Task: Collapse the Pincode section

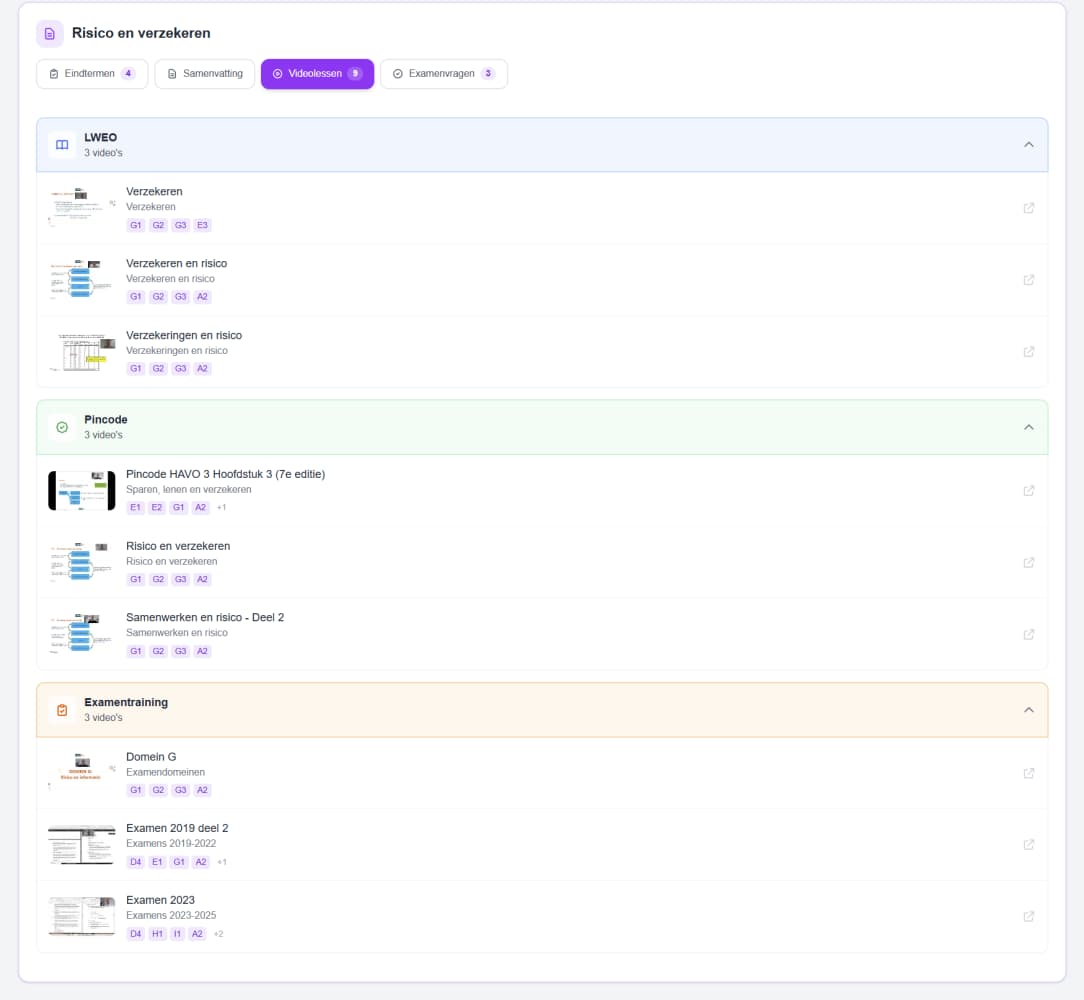Action: tap(1029, 427)
